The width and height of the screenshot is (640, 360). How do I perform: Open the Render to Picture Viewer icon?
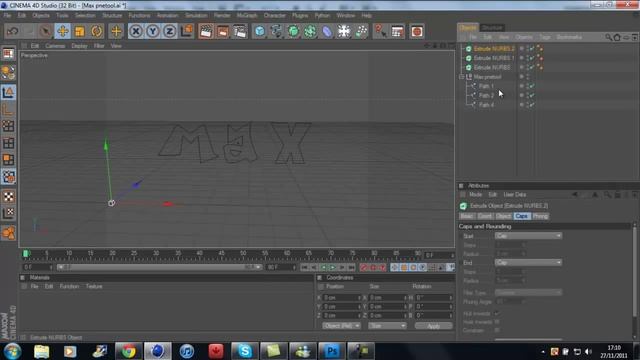[223, 31]
